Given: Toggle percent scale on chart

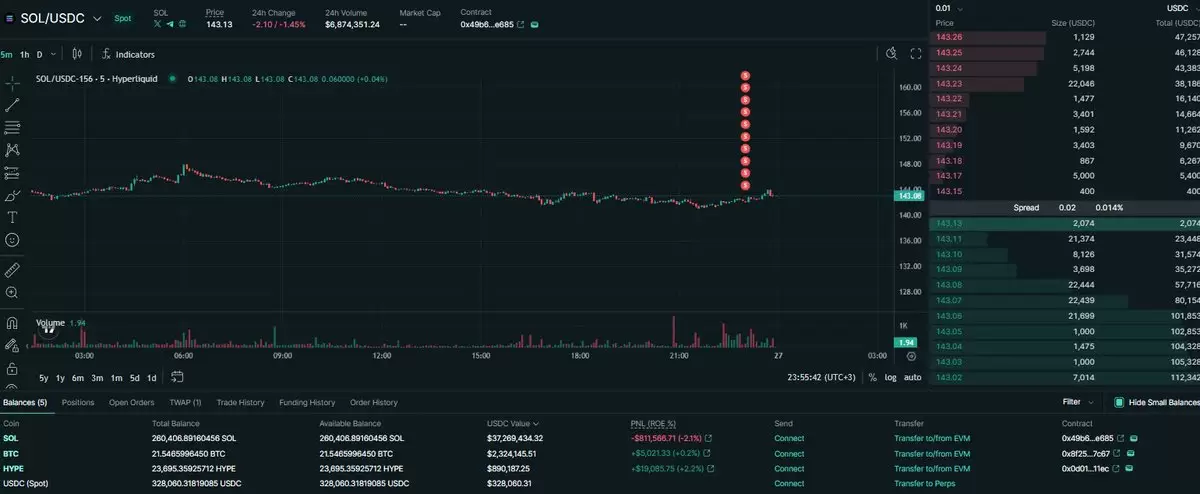Looking at the screenshot, I should pos(872,377).
